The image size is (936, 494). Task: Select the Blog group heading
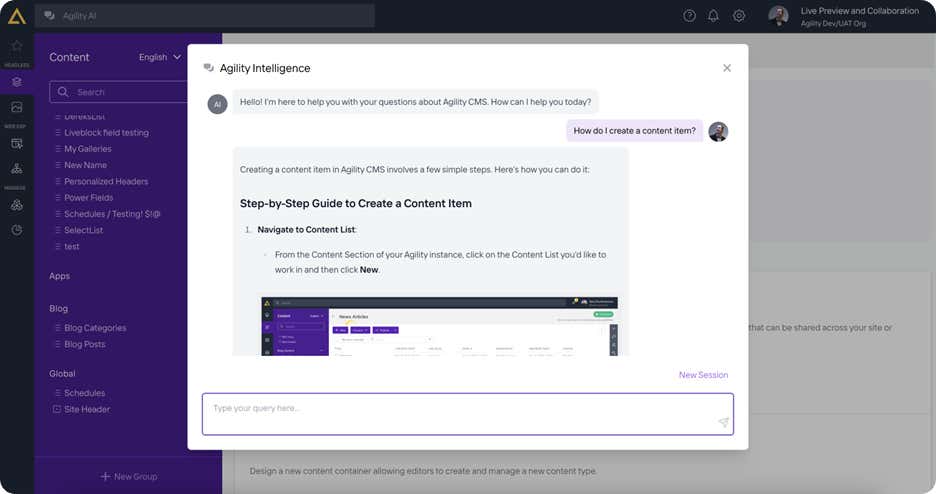coord(58,308)
